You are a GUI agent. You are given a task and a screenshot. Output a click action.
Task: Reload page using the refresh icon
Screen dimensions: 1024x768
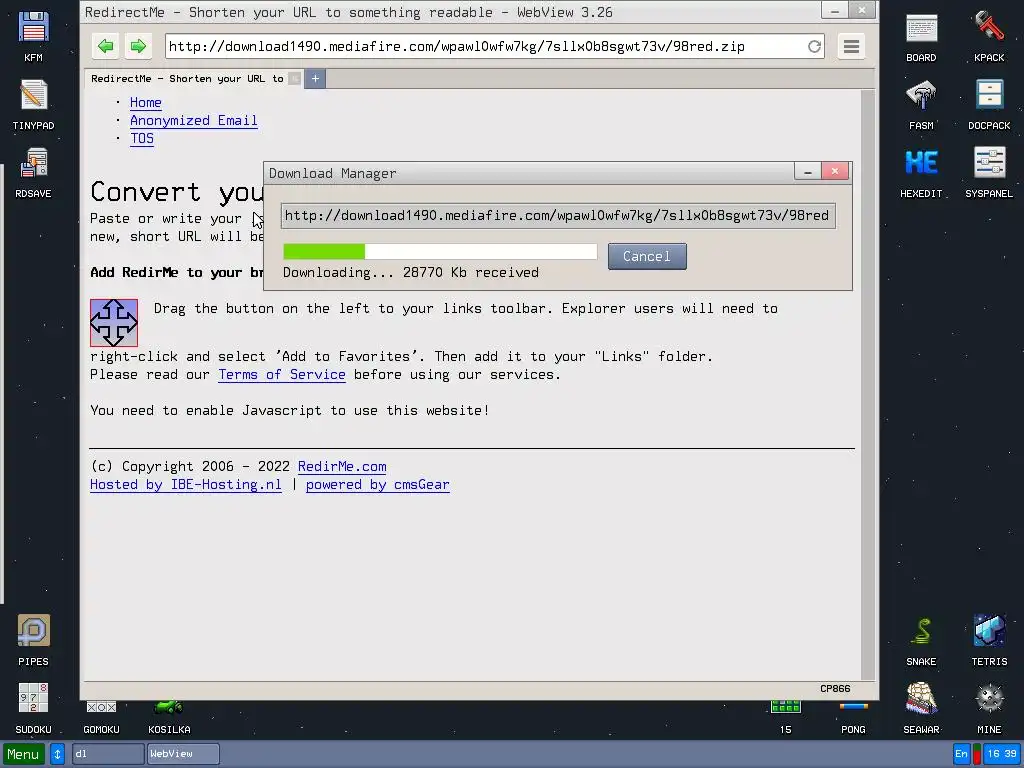tap(814, 46)
